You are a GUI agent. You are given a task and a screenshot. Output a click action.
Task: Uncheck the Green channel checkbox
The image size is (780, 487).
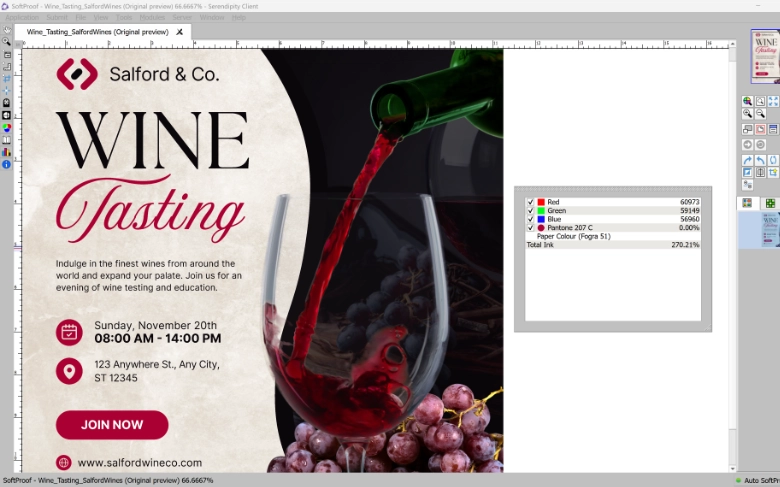tap(530, 211)
